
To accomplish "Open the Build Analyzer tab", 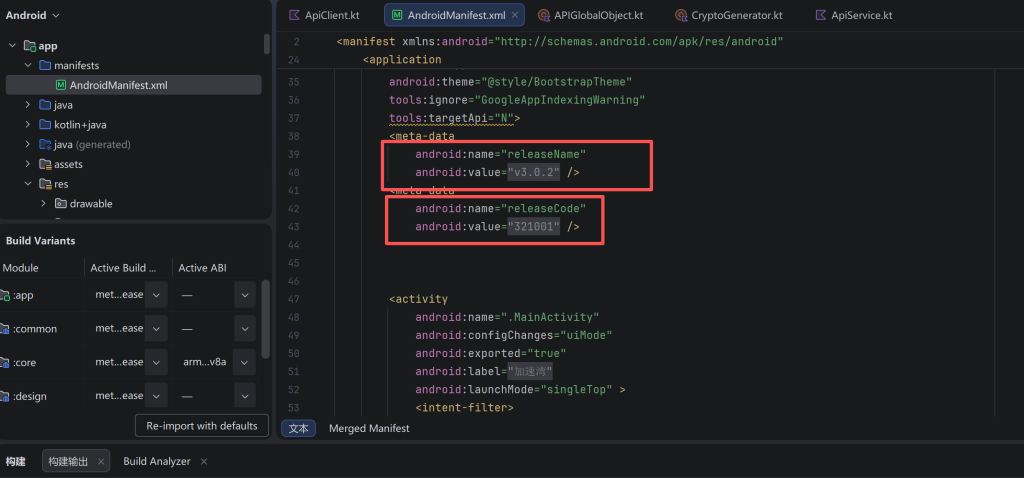I will coord(157,461).
